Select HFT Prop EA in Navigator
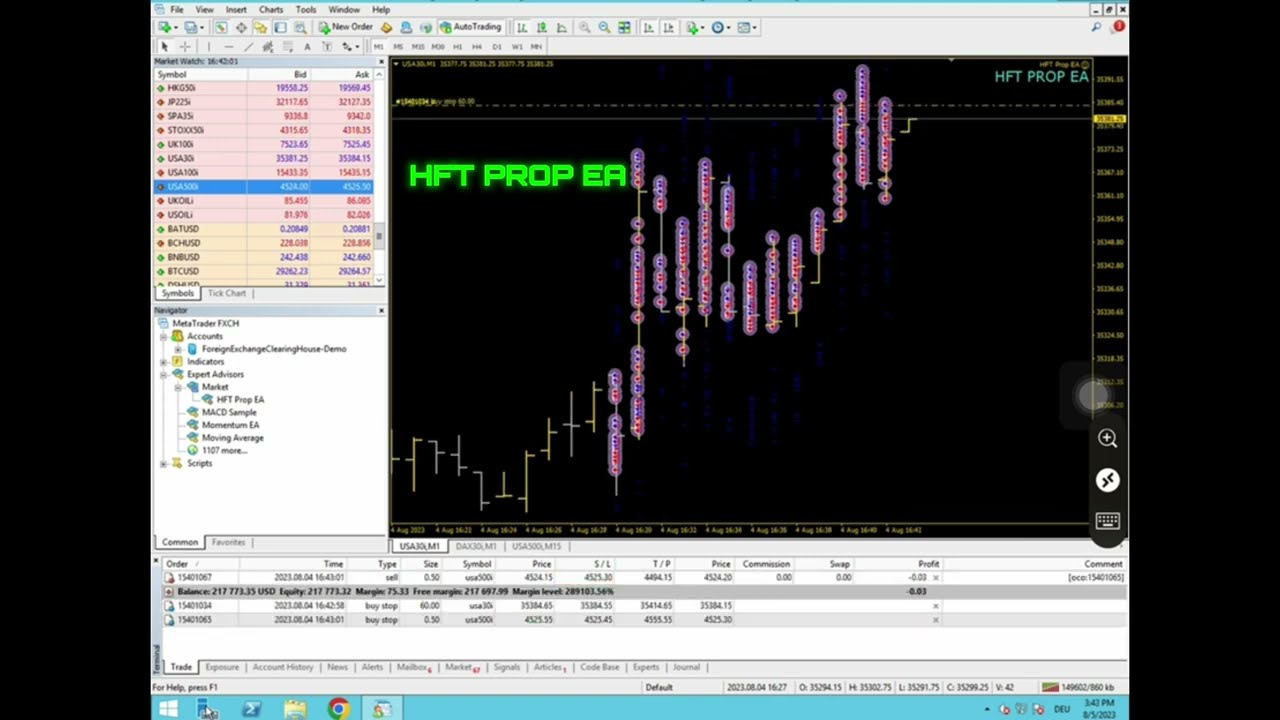This screenshot has width=1280, height=720. (240, 399)
